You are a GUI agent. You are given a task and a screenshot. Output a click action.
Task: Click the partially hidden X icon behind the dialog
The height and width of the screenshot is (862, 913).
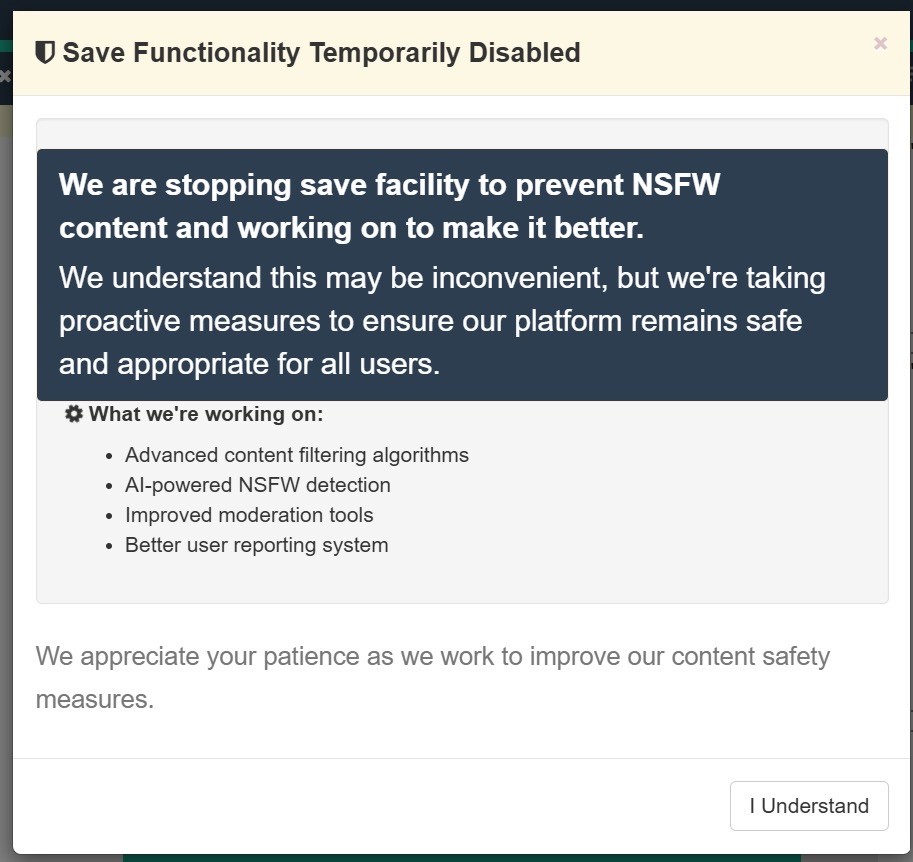[x=5, y=76]
